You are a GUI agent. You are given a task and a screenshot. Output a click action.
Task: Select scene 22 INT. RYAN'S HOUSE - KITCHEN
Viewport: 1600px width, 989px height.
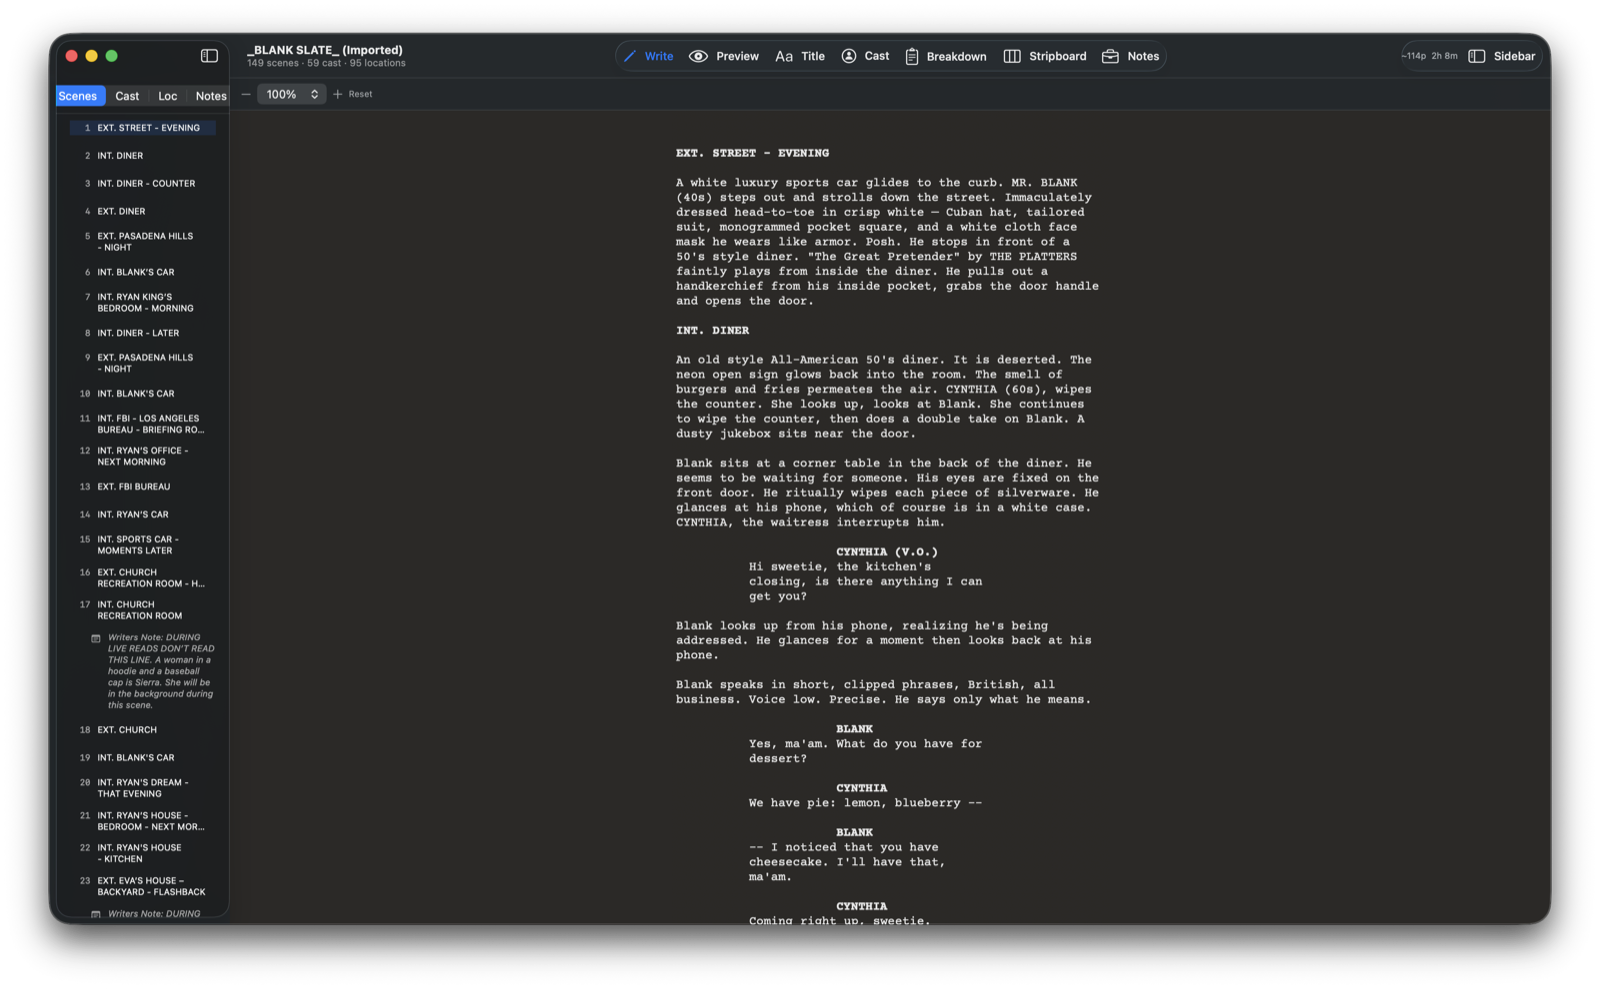(x=143, y=853)
